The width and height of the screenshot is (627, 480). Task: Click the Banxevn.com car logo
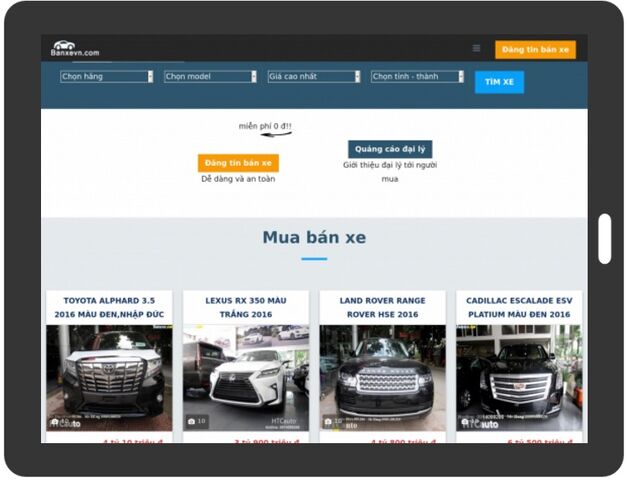pos(75,48)
